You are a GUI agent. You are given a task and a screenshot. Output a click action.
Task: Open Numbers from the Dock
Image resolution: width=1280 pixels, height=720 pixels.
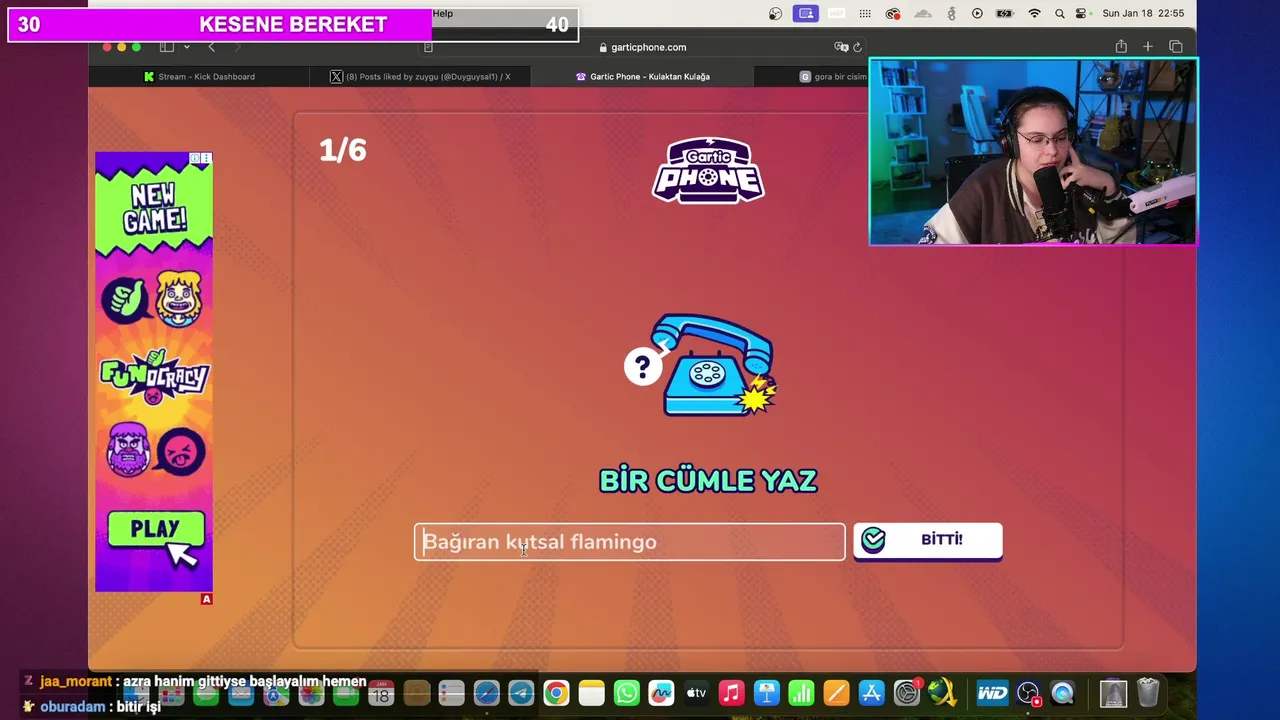[801, 693]
